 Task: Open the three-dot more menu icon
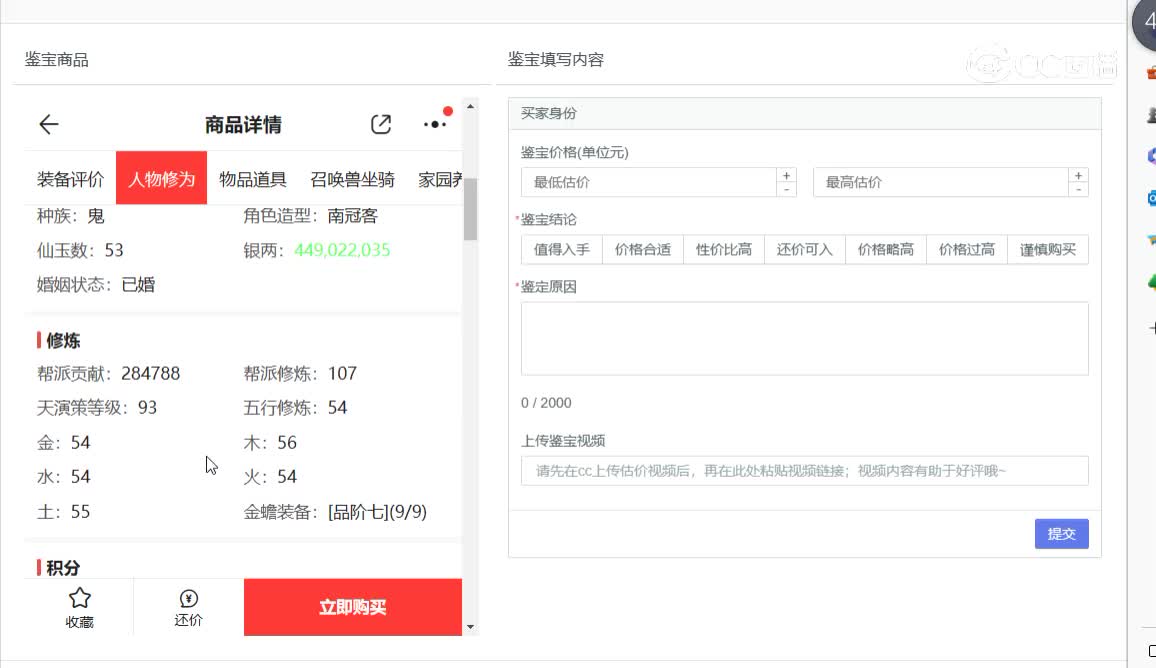tap(435, 124)
